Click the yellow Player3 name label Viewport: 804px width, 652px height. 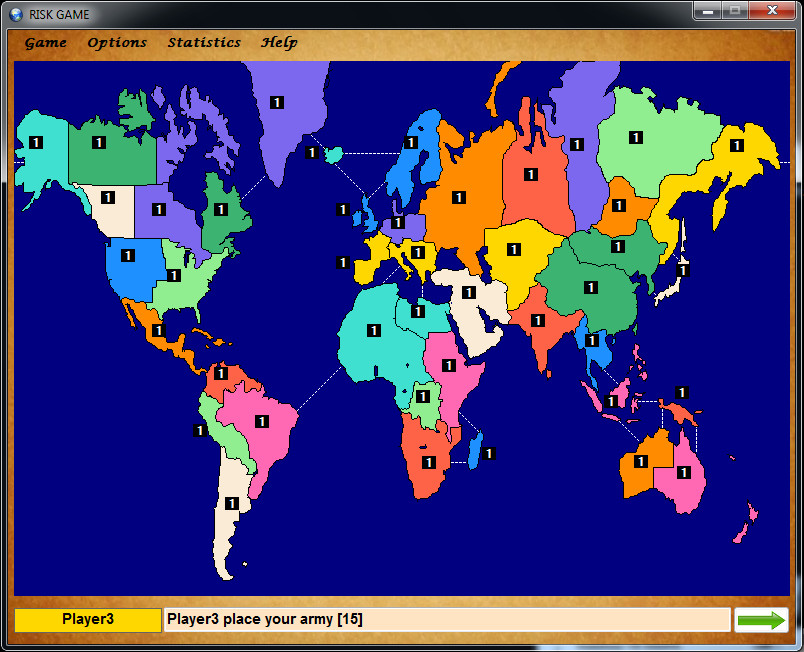click(x=88, y=620)
